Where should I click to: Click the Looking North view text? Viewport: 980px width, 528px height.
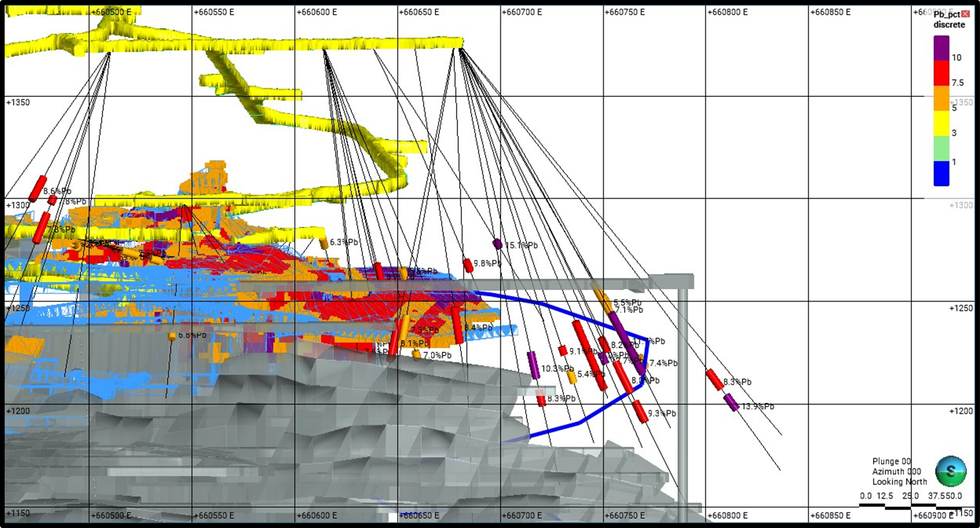tap(896, 482)
